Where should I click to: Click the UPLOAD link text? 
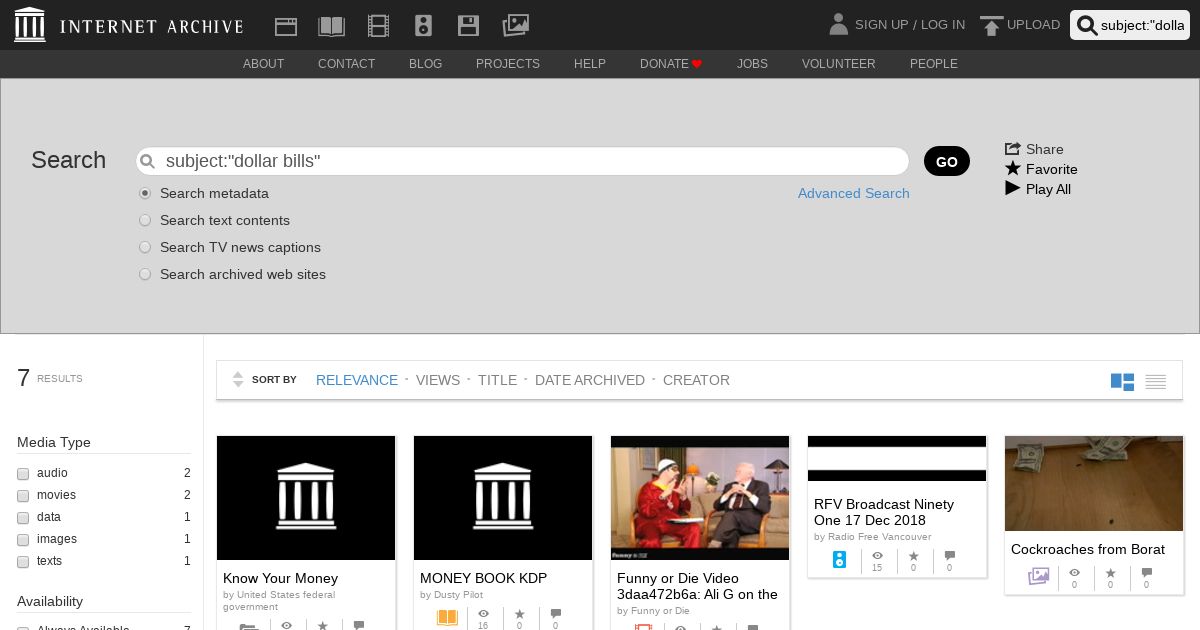(x=1033, y=25)
